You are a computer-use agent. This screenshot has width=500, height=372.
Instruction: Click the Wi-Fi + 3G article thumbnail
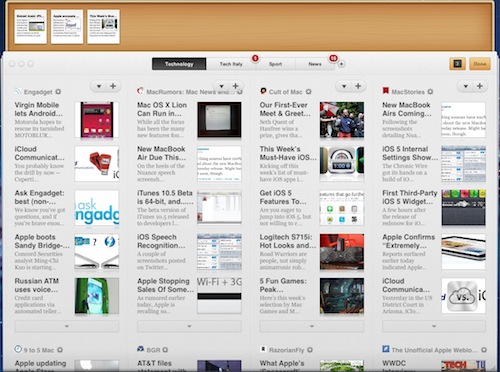pos(219,296)
